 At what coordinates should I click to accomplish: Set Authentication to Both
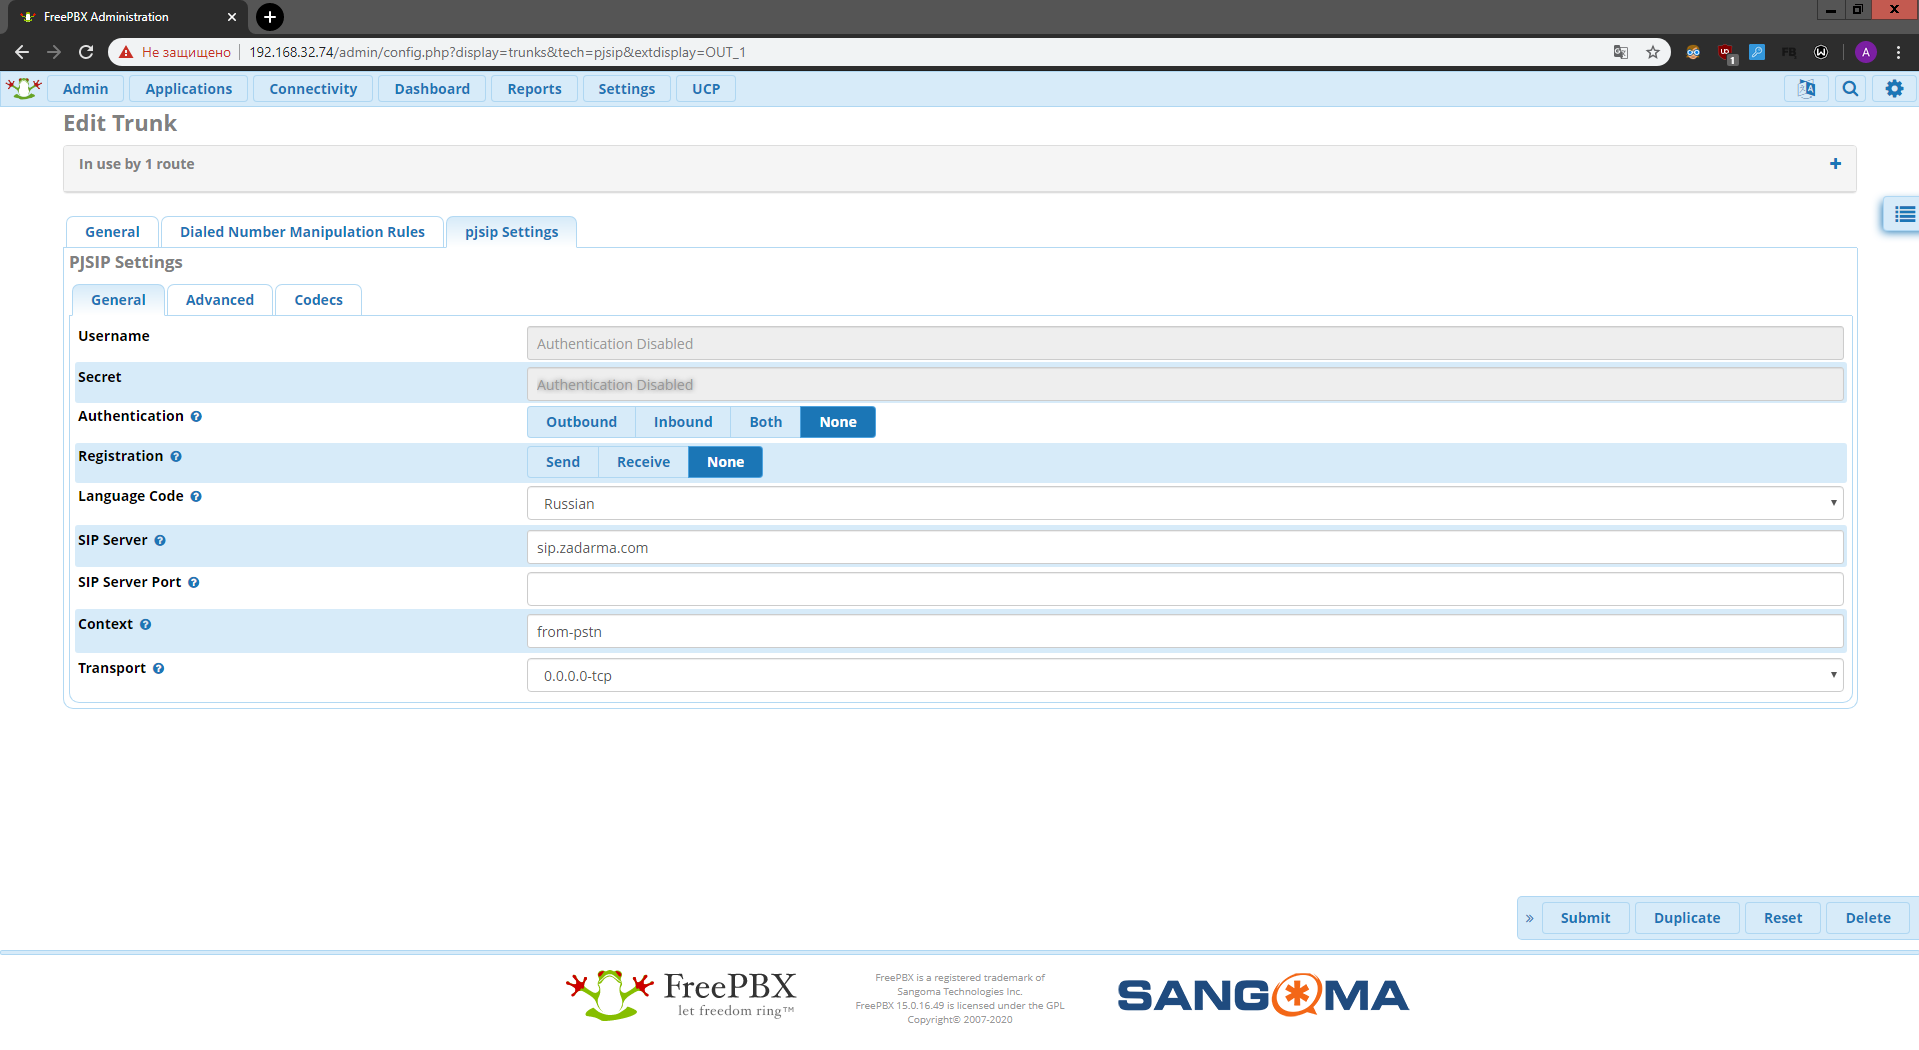(x=765, y=422)
